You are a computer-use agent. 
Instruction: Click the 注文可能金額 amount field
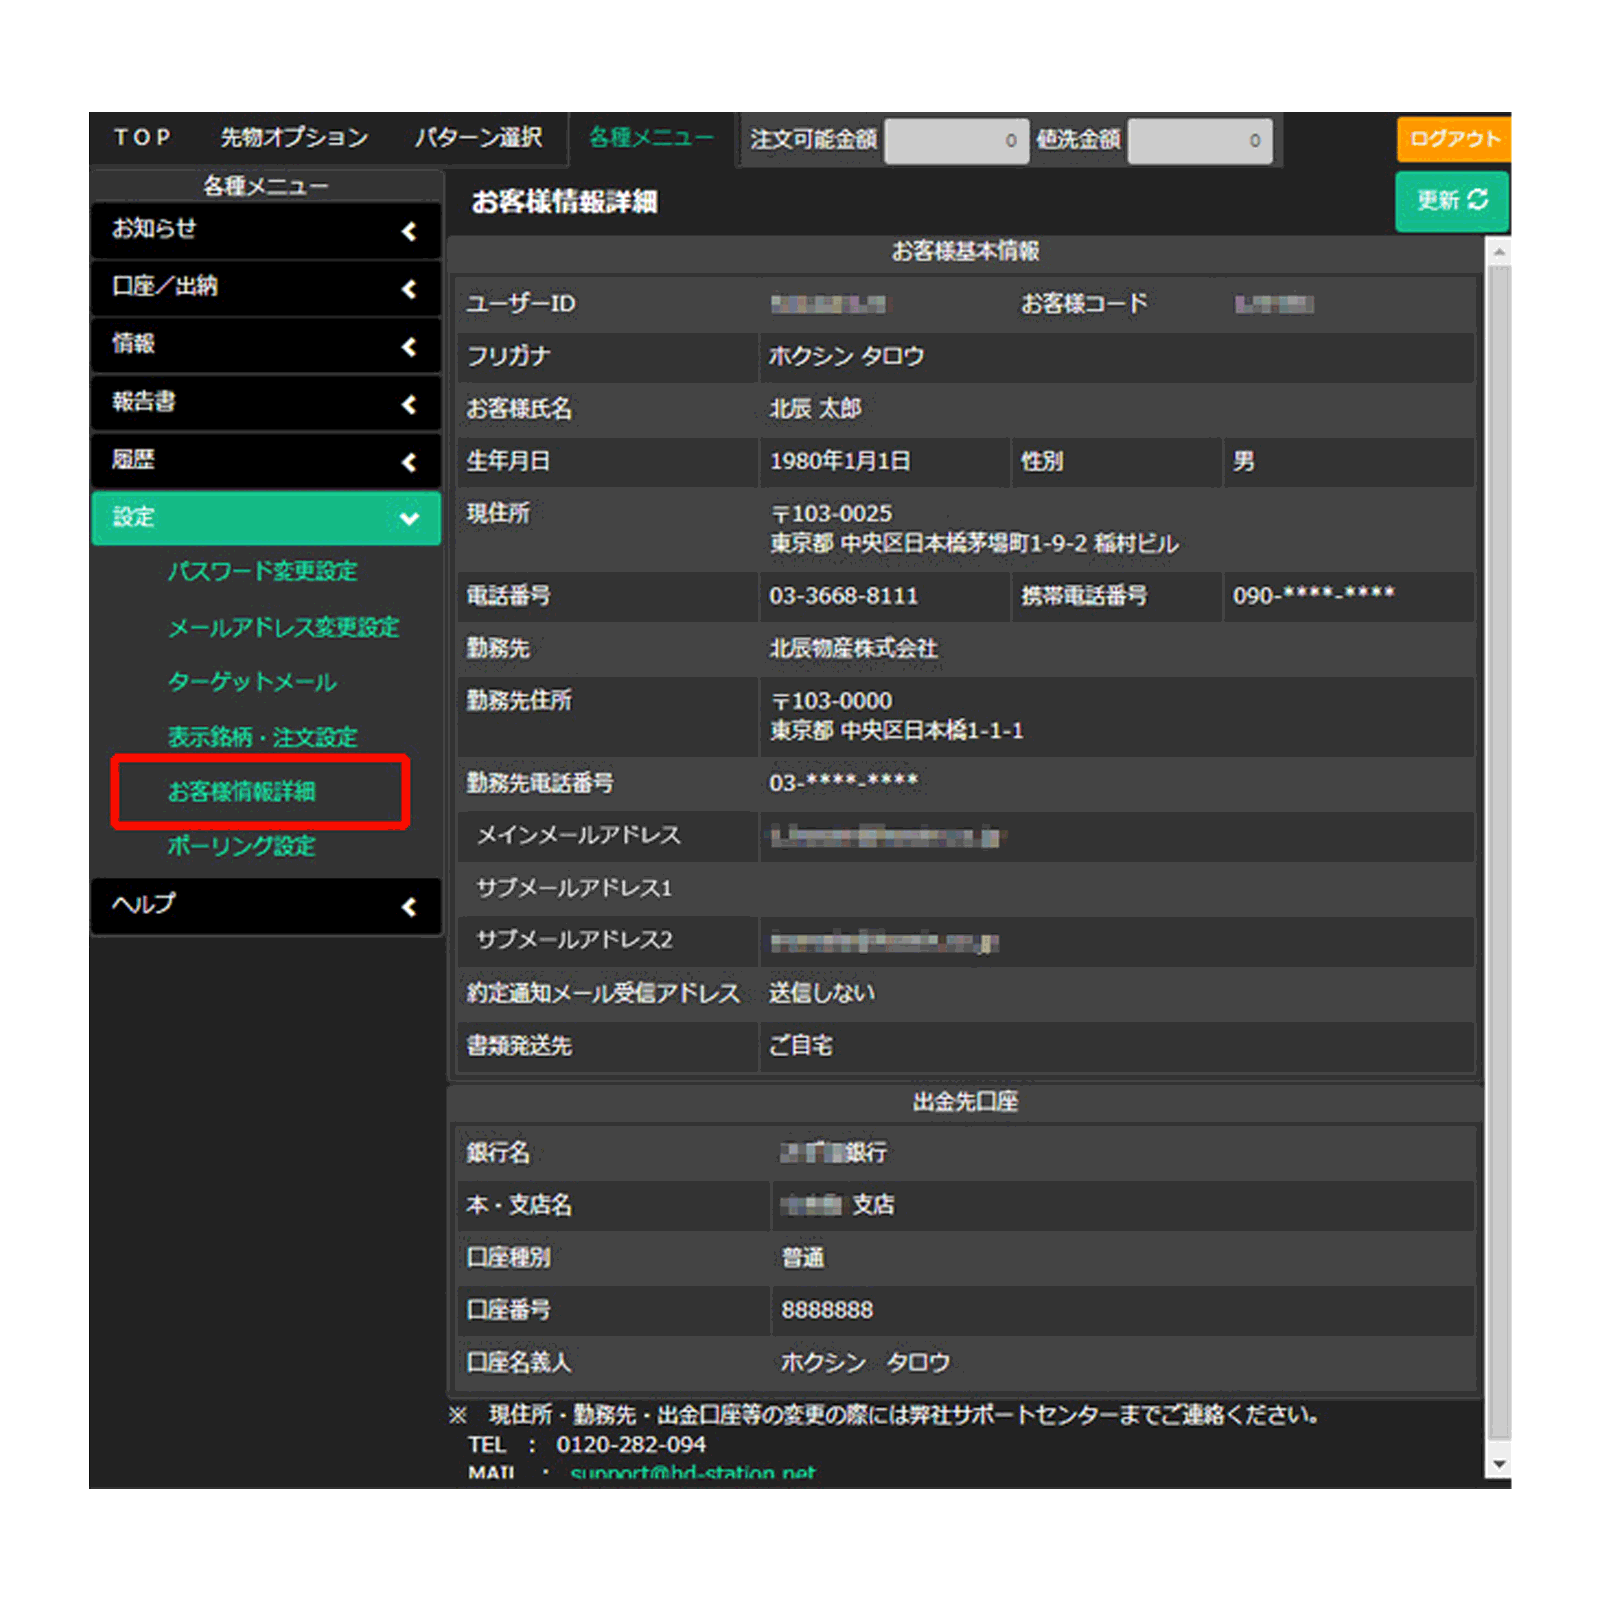click(x=955, y=141)
